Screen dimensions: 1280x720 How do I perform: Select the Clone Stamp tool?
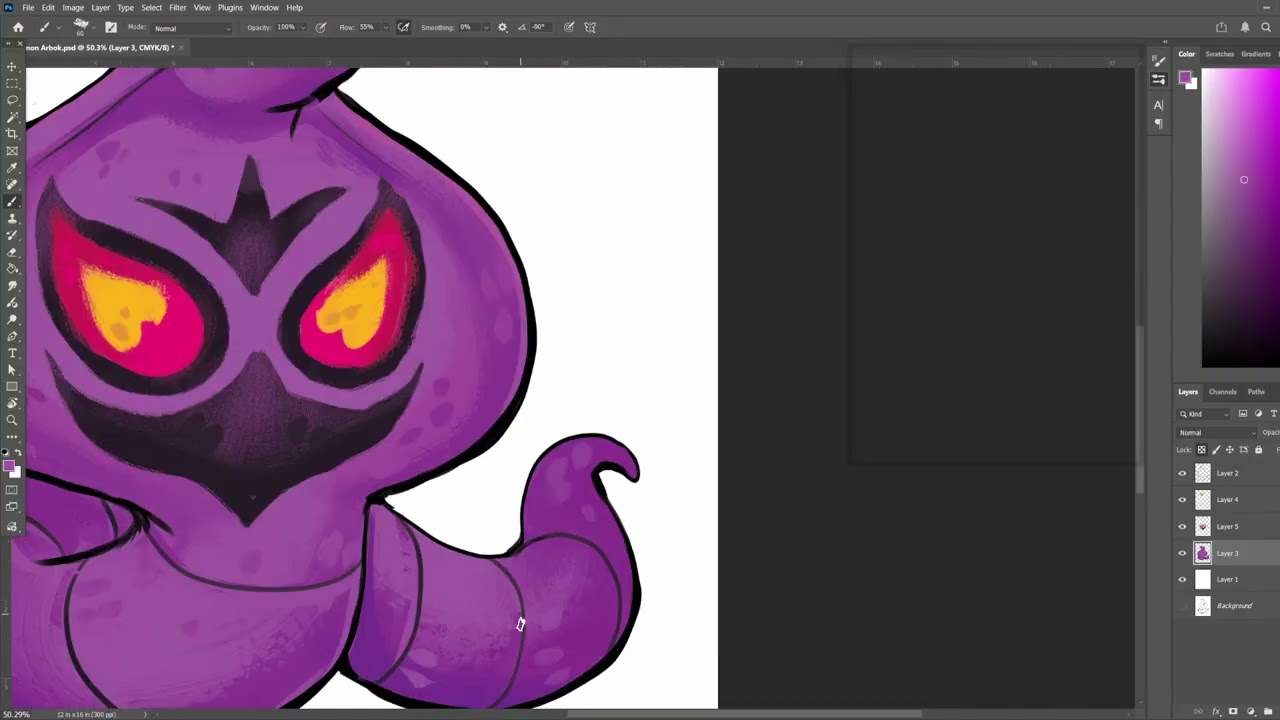[12, 218]
